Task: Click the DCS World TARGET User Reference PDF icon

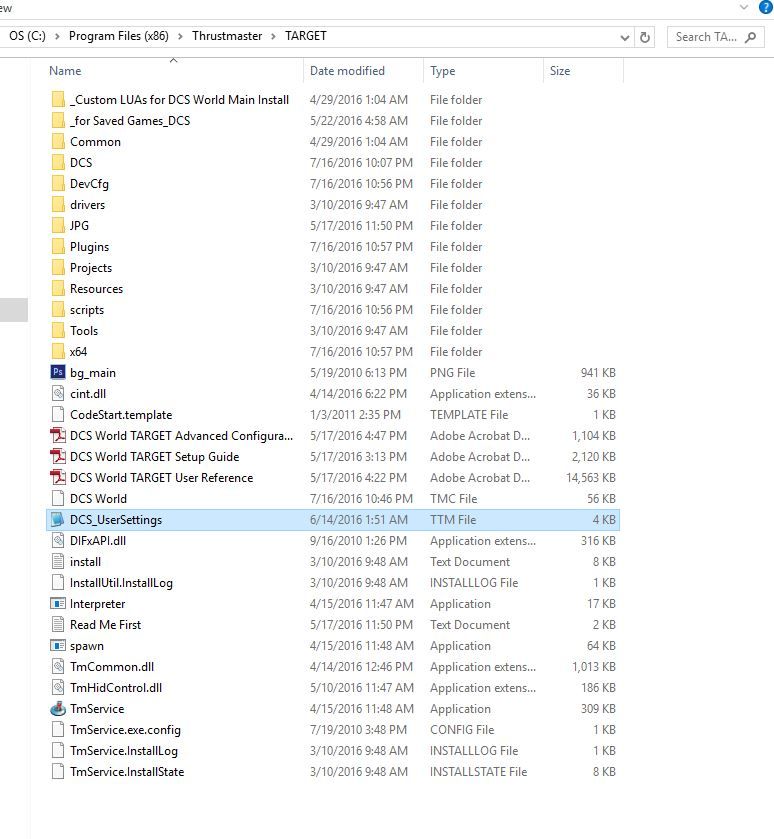Action: point(58,478)
